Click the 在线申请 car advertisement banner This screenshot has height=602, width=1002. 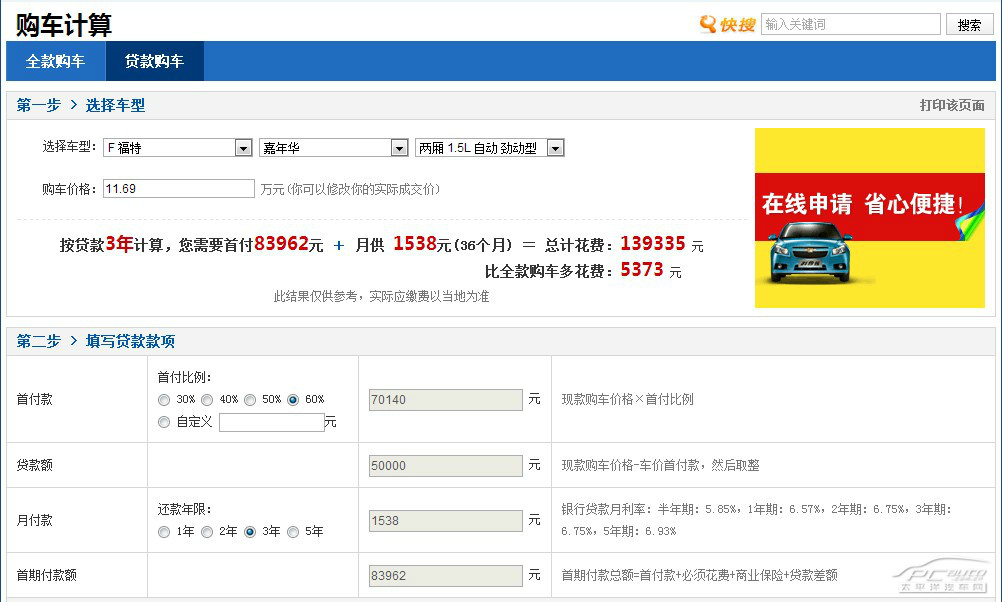869,218
